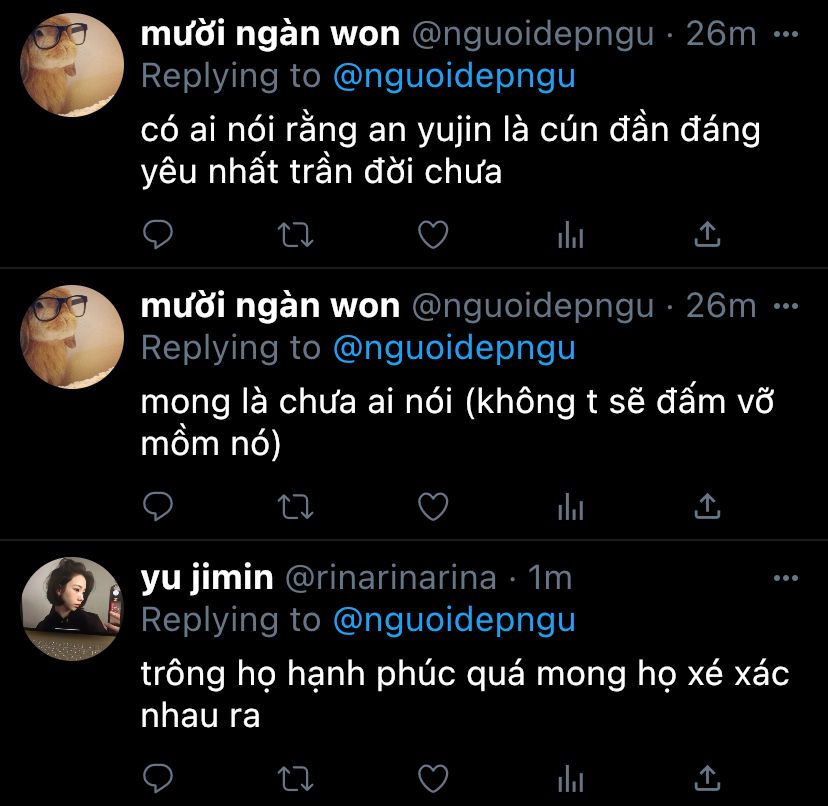Reply to yu jimin's tweet
The height and width of the screenshot is (806, 828).
point(158,779)
